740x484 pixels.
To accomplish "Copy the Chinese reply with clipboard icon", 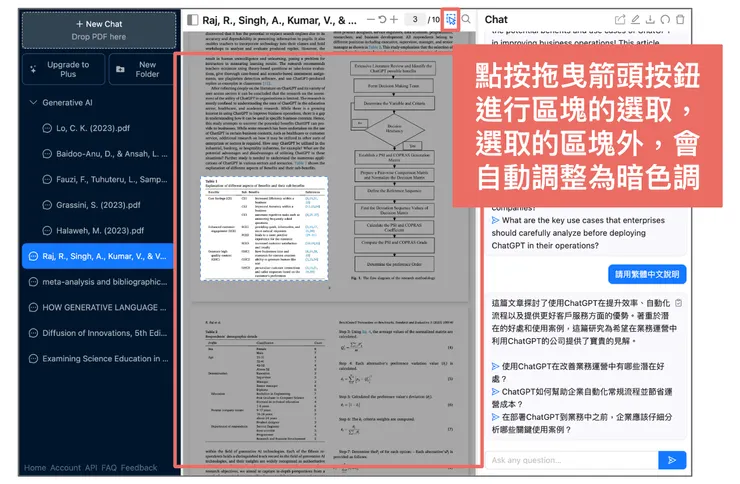I will click(x=678, y=303).
